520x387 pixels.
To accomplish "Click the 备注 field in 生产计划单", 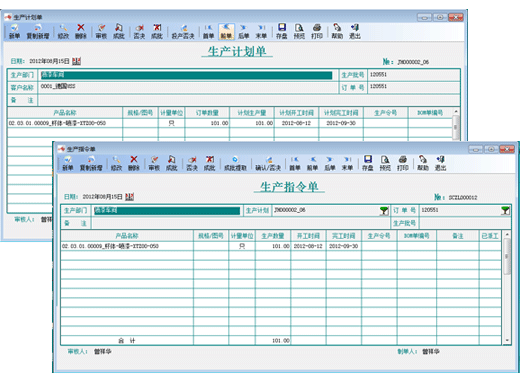I will point(249,100).
